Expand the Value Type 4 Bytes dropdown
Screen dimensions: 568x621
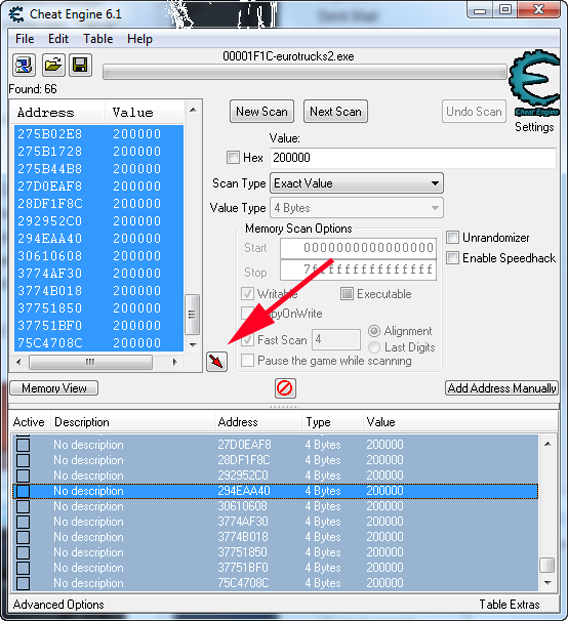(356, 208)
